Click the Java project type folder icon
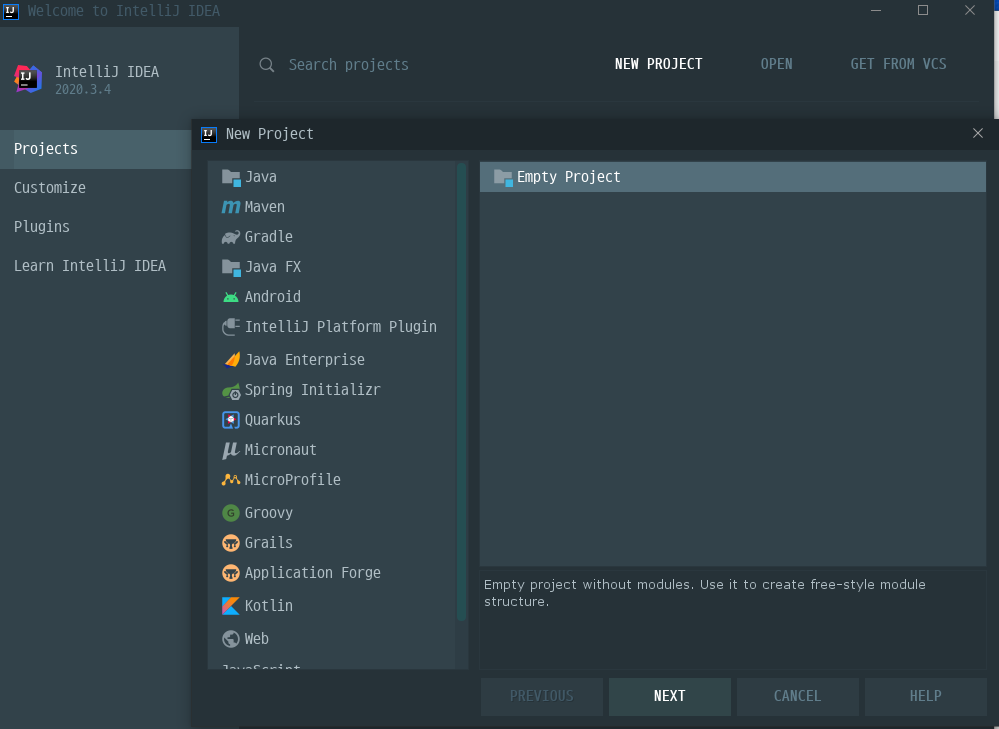The height and width of the screenshot is (729, 999). [231, 177]
